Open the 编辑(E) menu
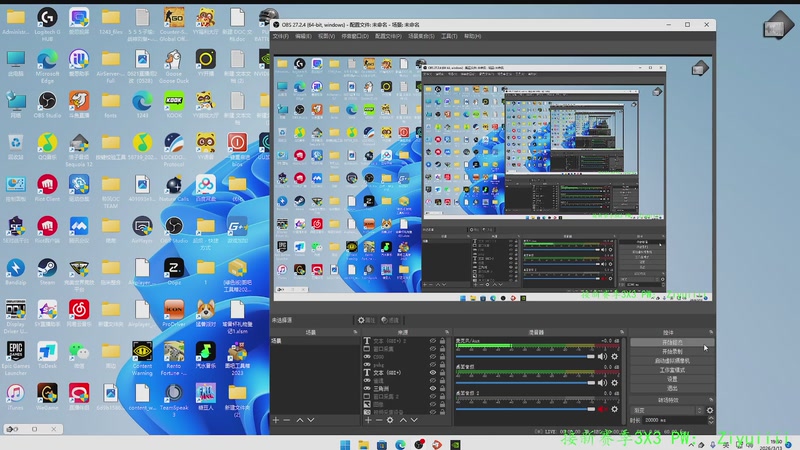Viewport: 800px width, 450px height. [303, 36]
